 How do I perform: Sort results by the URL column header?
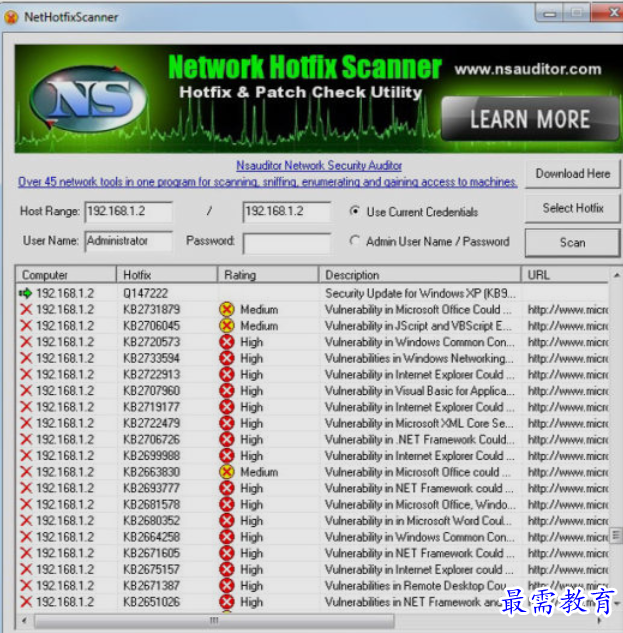(565, 275)
